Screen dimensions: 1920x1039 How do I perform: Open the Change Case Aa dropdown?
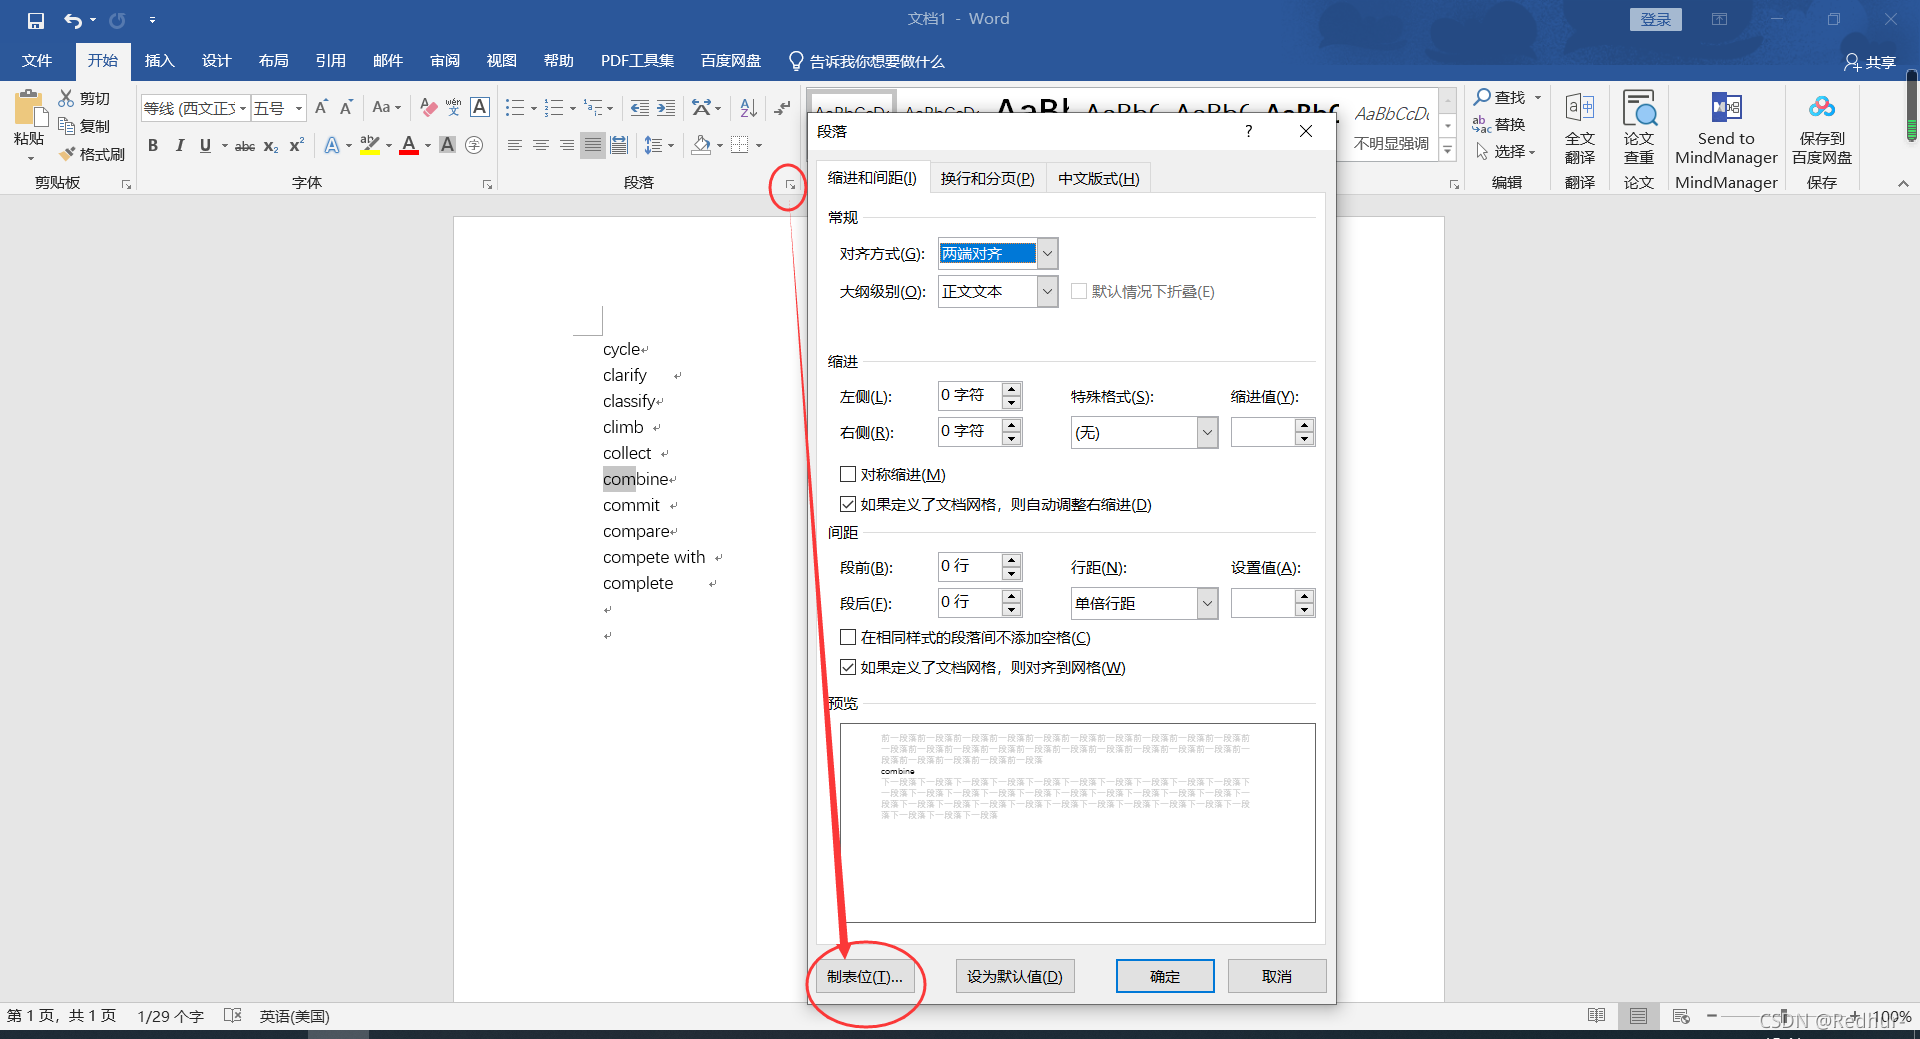click(386, 107)
